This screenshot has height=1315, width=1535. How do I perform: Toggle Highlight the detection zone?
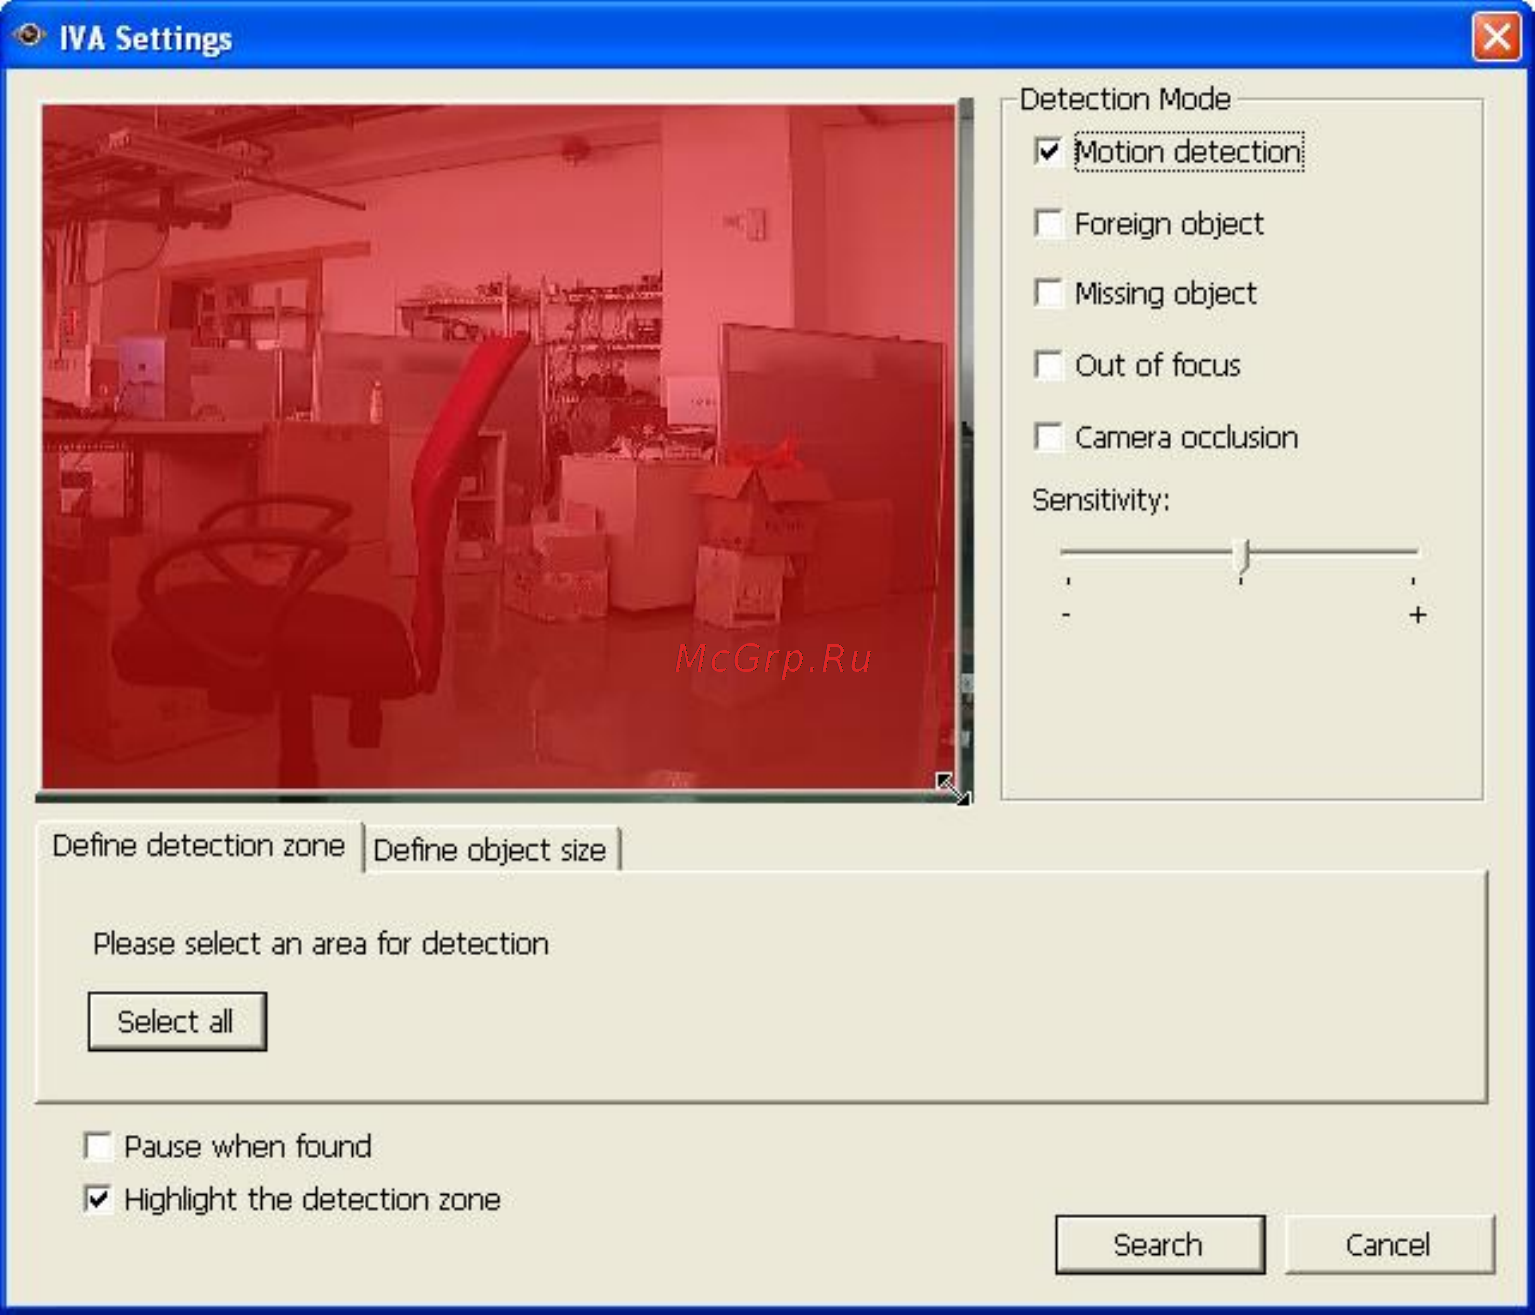(98, 1198)
